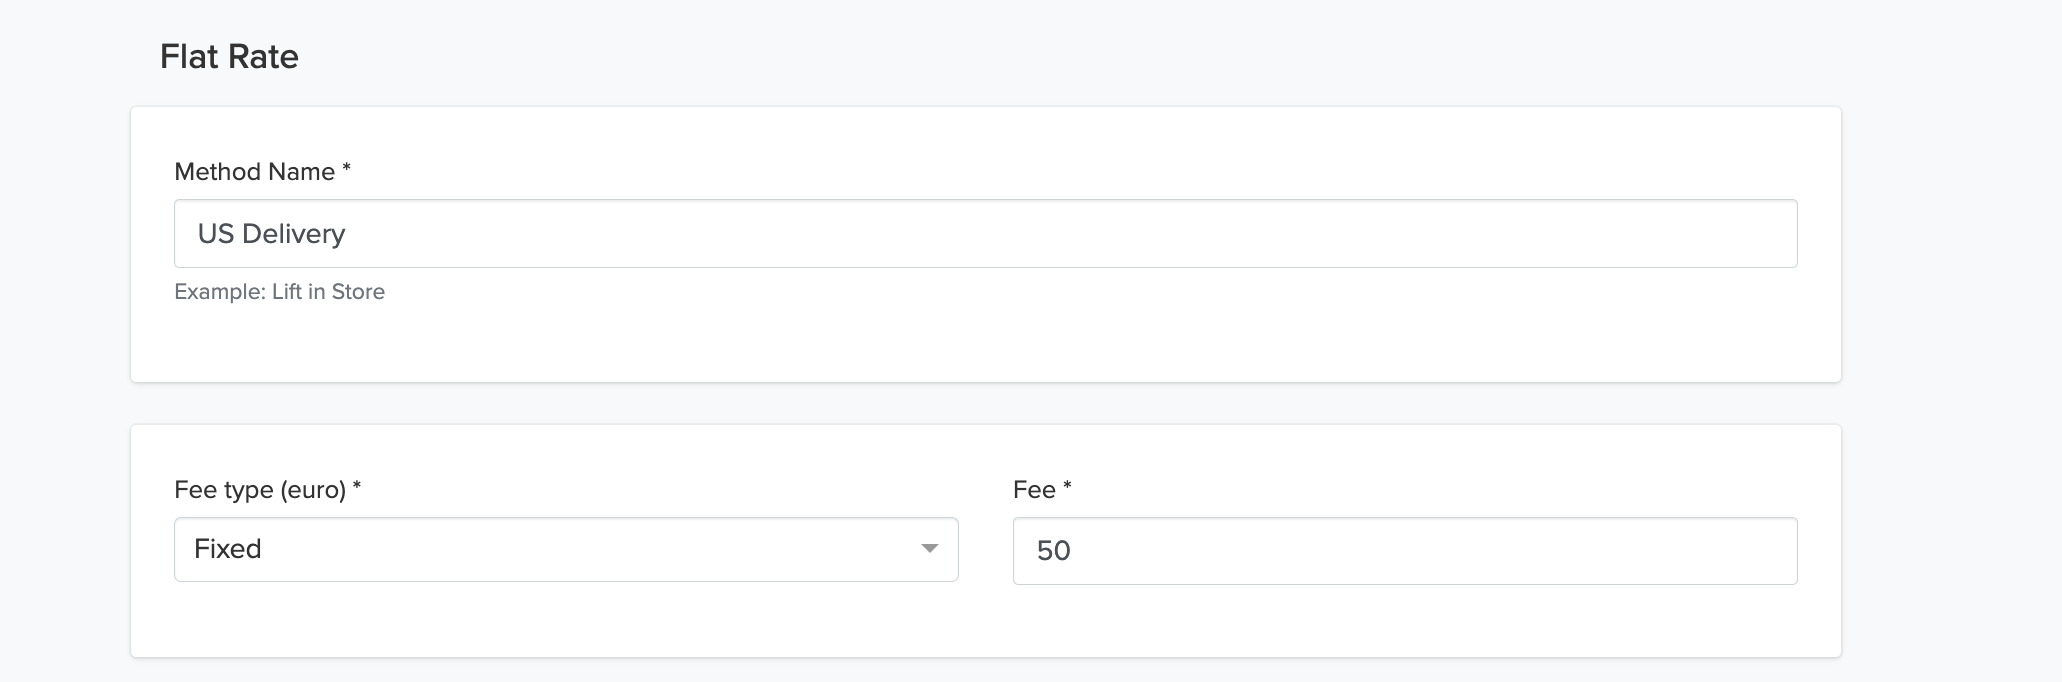Click the Flat Rate heading
The height and width of the screenshot is (682, 2062).
click(x=229, y=57)
